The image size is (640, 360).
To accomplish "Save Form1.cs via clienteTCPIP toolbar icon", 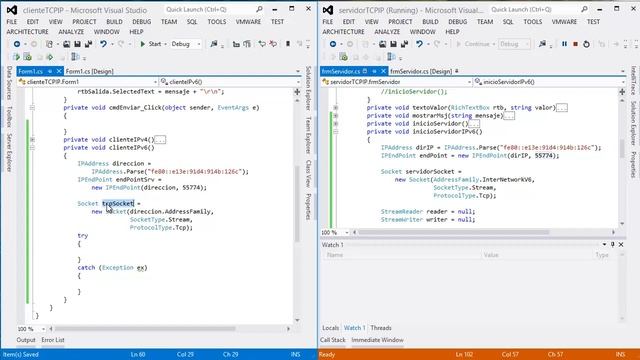I will (77, 44).
